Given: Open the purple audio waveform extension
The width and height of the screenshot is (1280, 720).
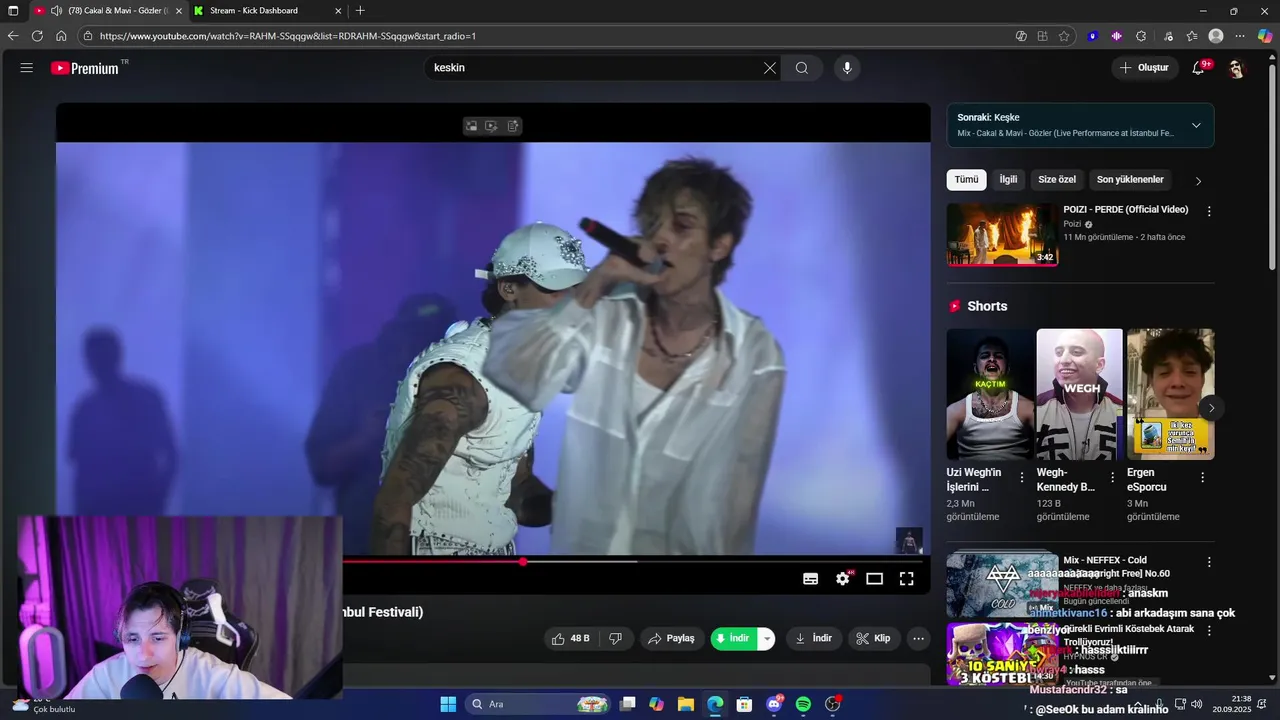Looking at the screenshot, I should click(1117, 36).
